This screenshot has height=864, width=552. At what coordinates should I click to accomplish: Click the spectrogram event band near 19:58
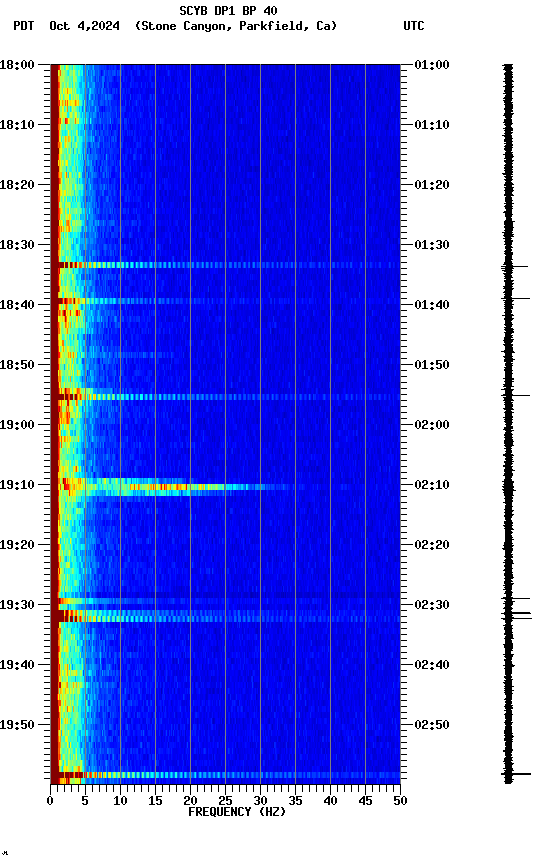pos(225,775)
